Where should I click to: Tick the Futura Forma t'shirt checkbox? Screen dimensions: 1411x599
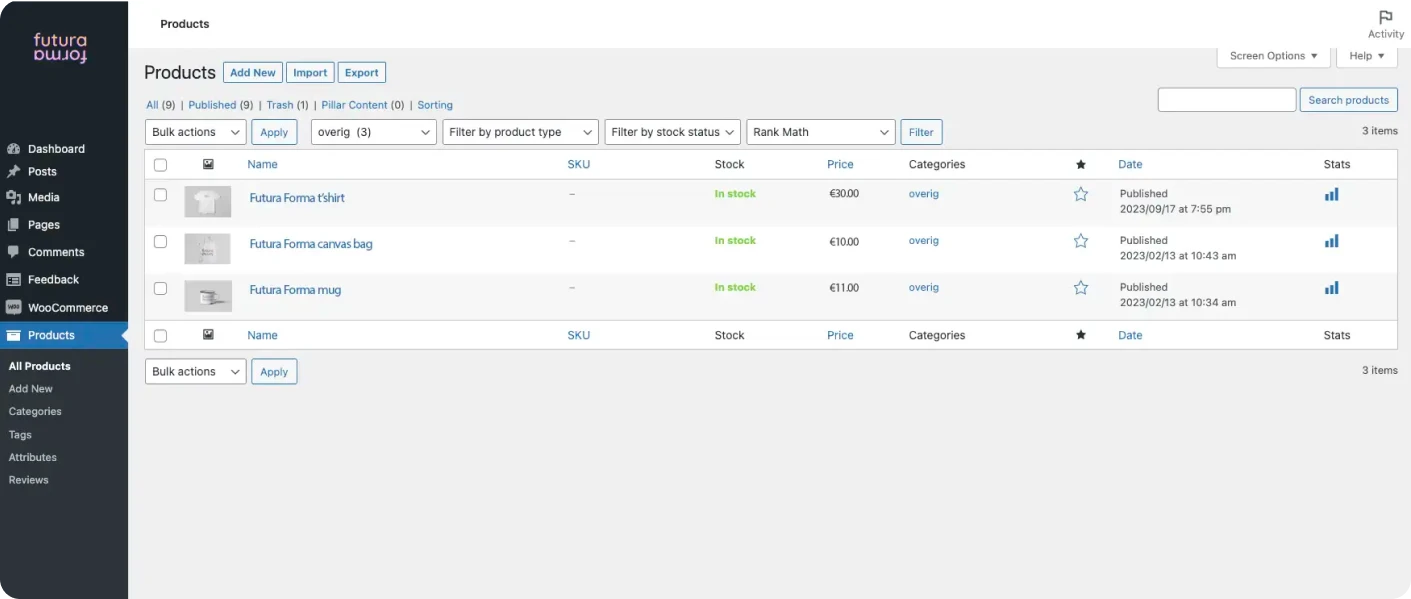coord(160,195)
